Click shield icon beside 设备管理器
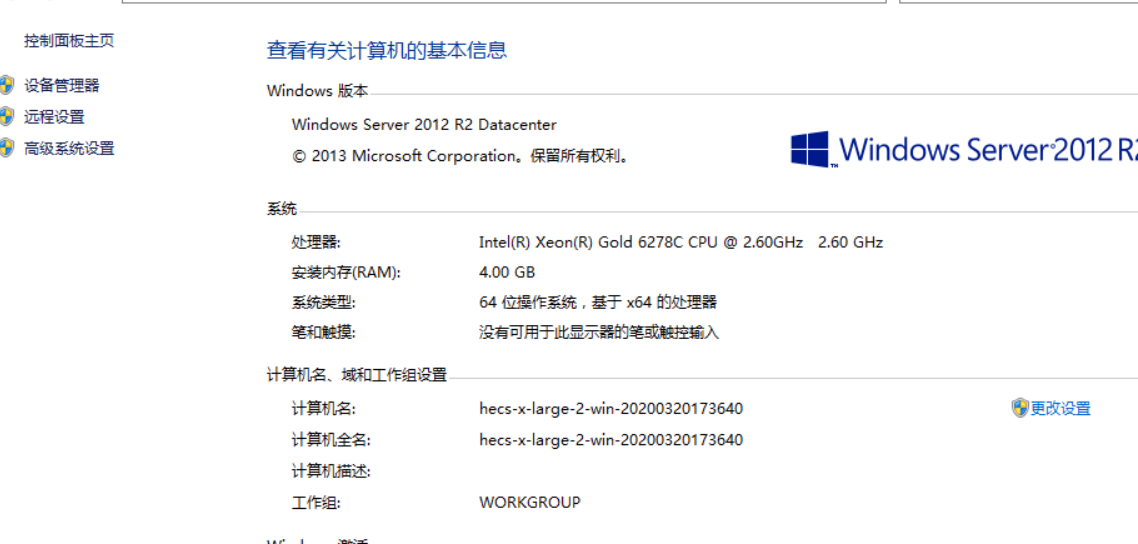The height and width of the screenshot is (544, 1138). (7, 86)
